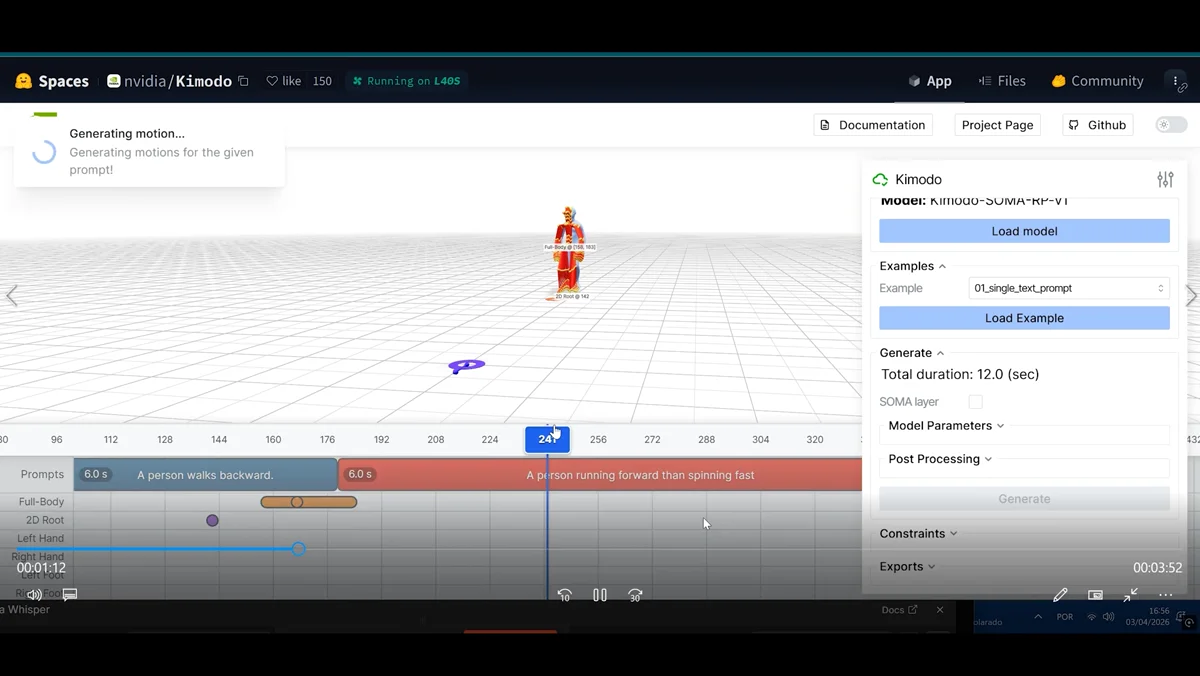Enable the SOMA layer checkbox
1200x676 pixels.
coord(975,402)
